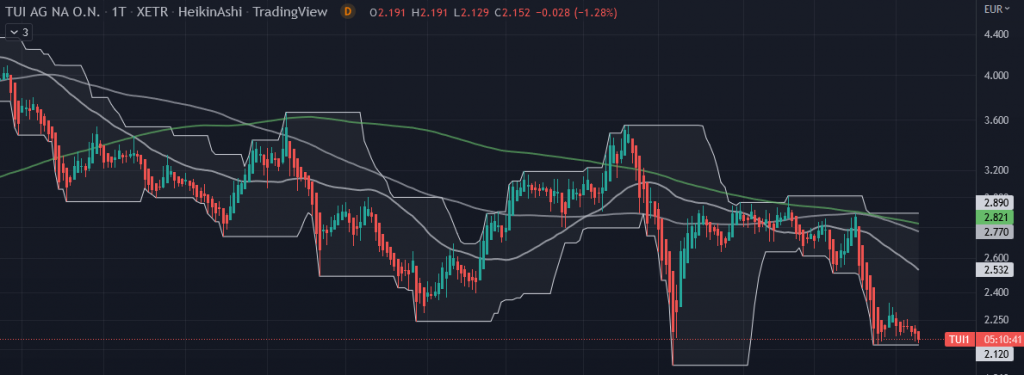Click the 2.890 upper channel price label
The height and width of the screenshot is (375, 1024).
(x=993, y=203)
